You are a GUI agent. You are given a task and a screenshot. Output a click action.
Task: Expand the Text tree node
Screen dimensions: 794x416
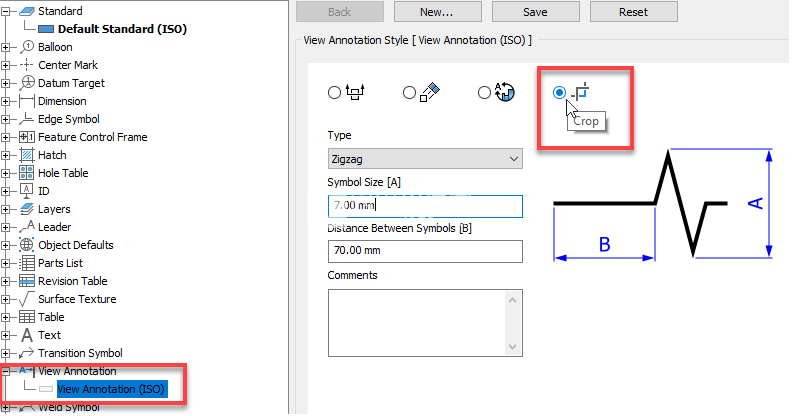coord(6,336)
